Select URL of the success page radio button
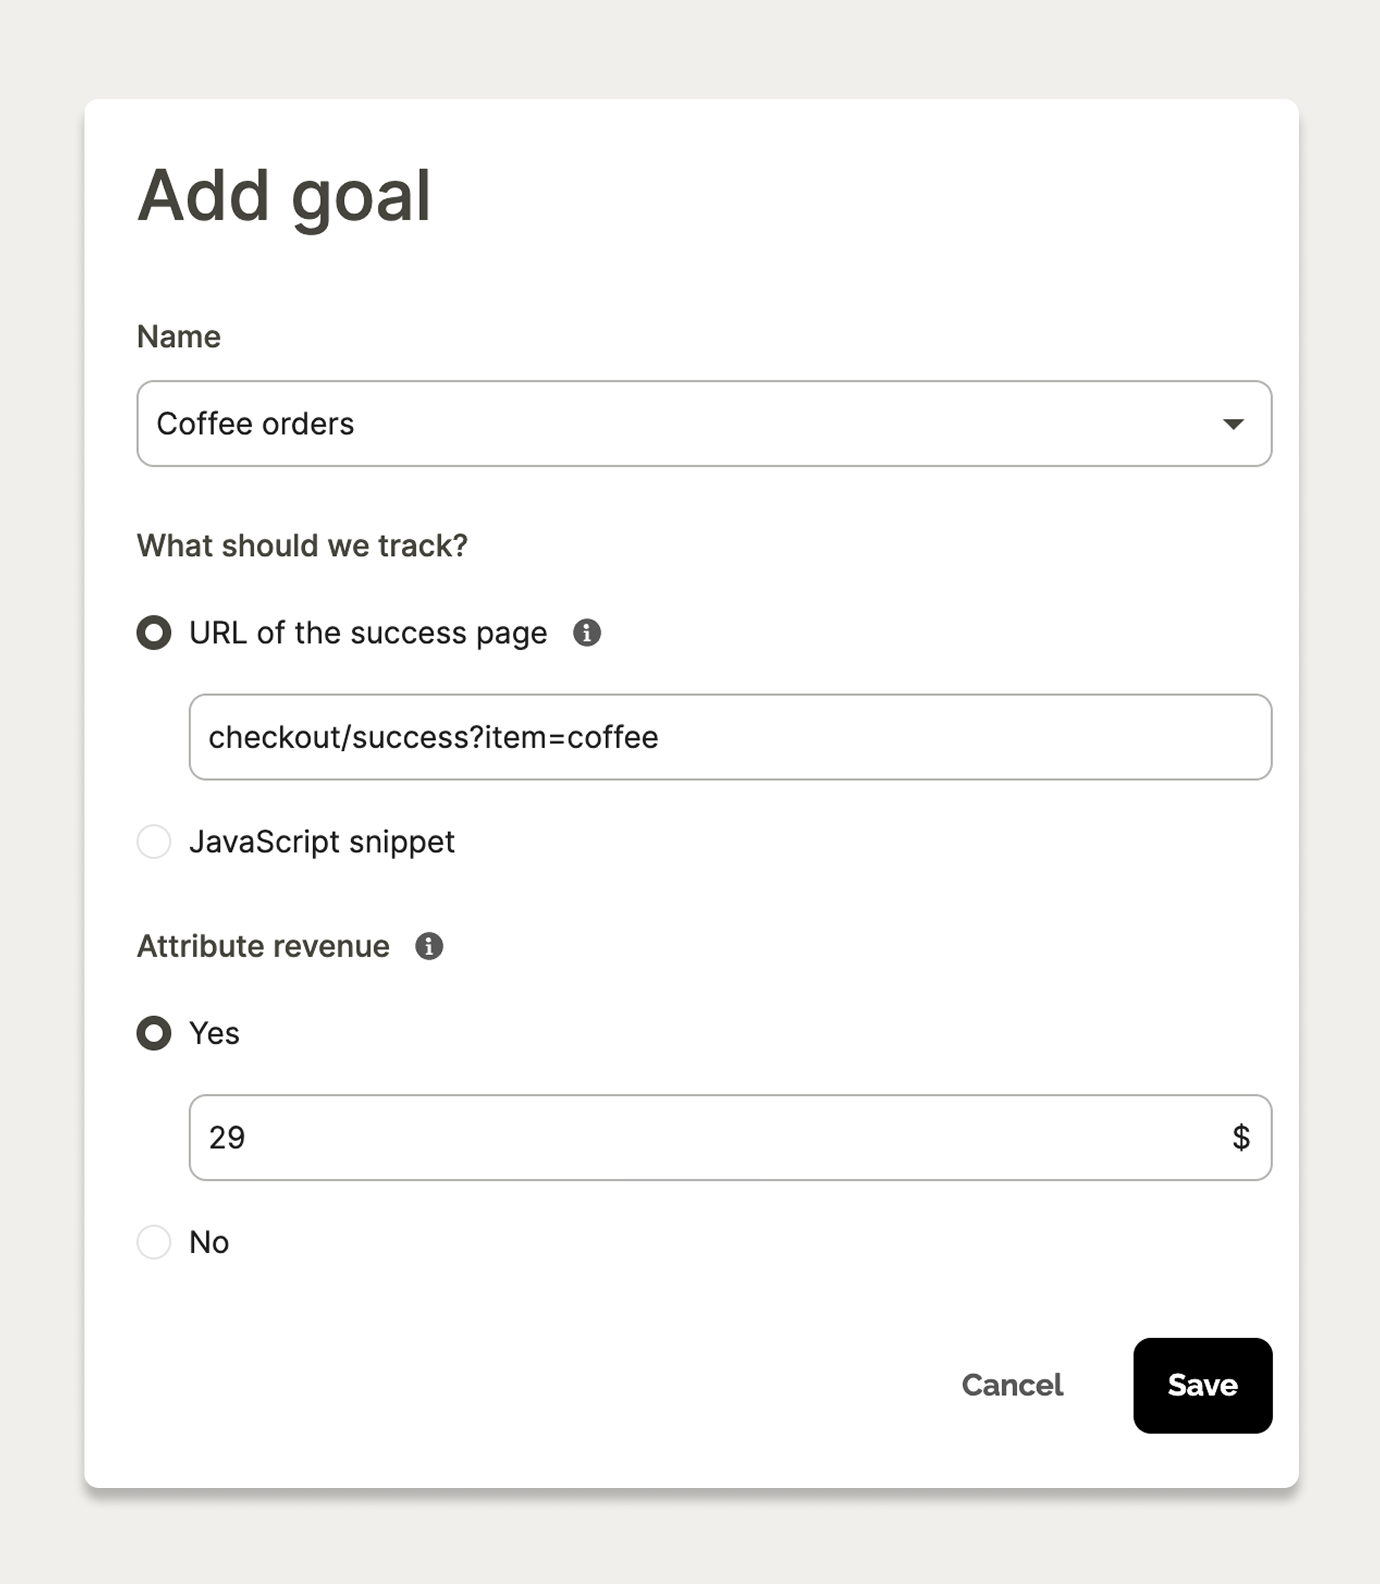 (154, 633)
